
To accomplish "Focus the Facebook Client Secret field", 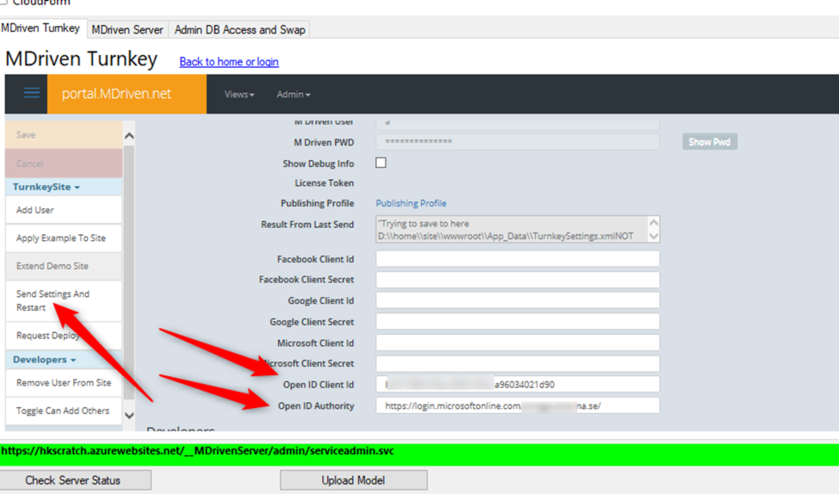I will coord(517,279).
